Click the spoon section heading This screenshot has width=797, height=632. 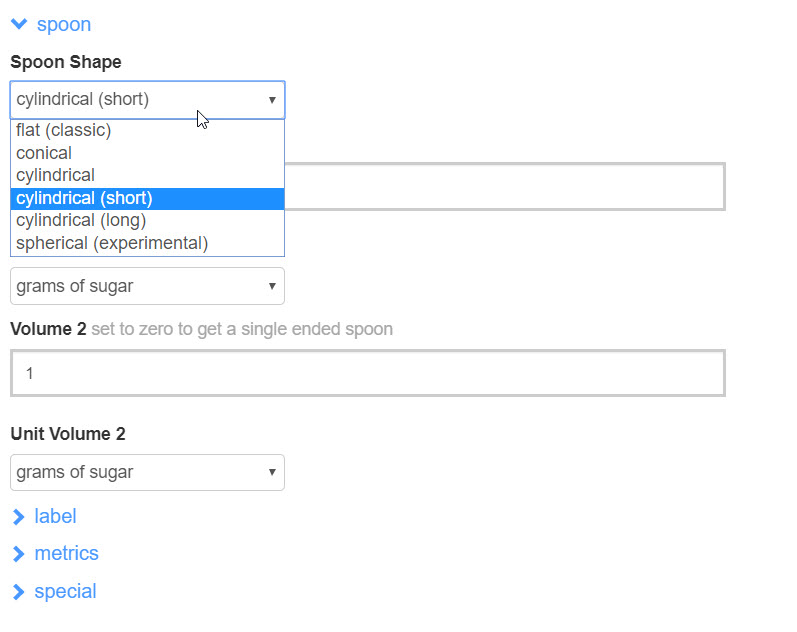(x=63, y=25)
